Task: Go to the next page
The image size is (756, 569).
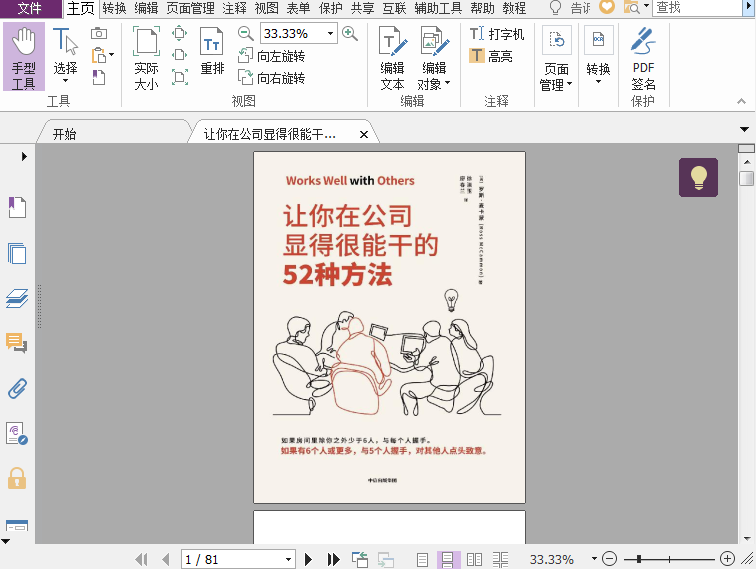Action: point(309,559)
